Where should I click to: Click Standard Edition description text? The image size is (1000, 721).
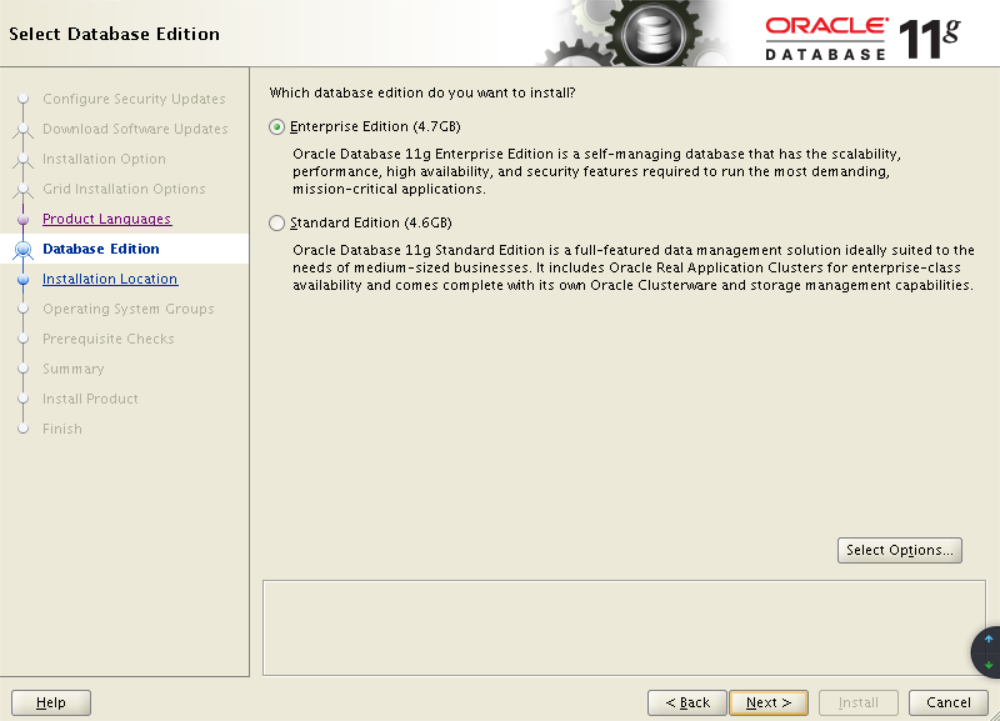633,268
